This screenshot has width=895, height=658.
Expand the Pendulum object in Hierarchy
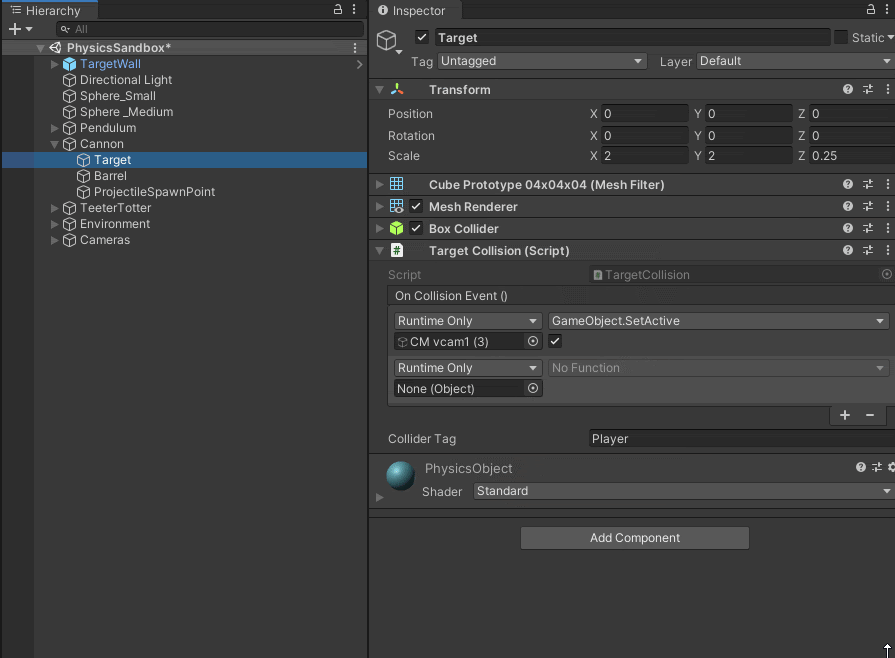56,128
